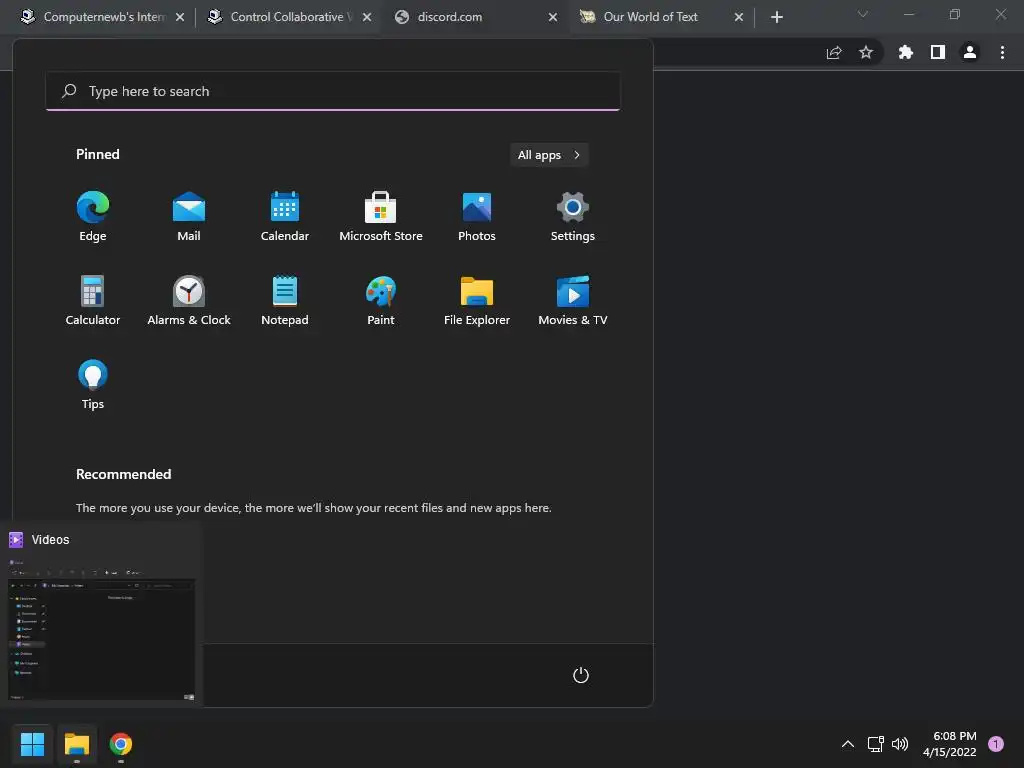
Task: Open the Tips app
Action: click(x=93, y=384)
